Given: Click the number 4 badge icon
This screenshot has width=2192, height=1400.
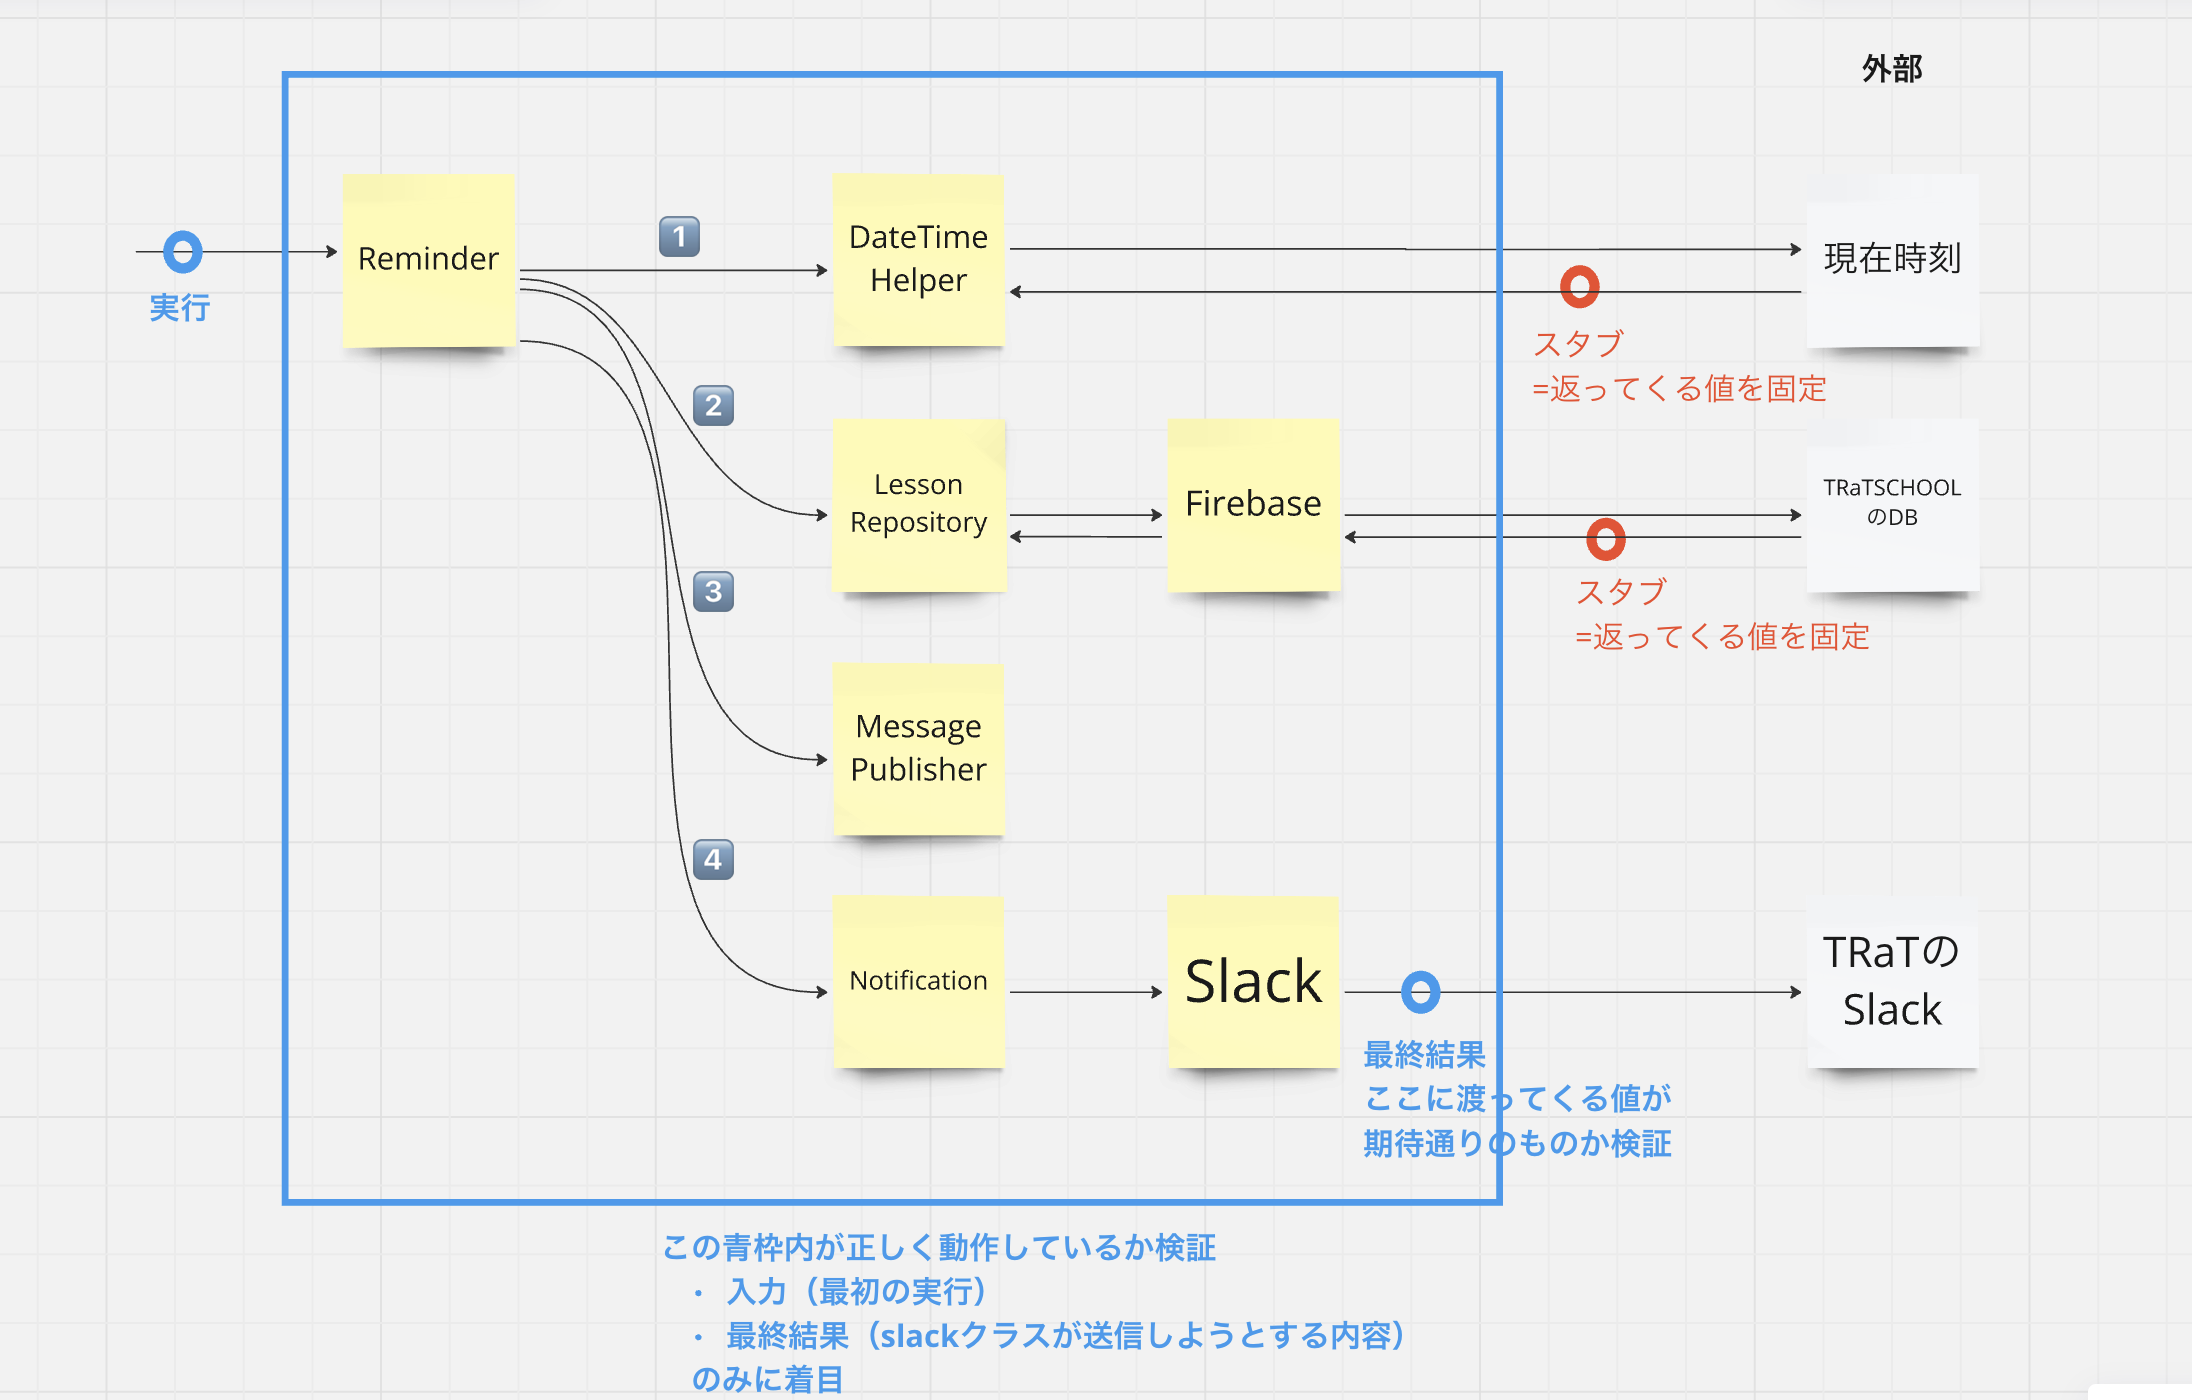Looking at the screenshot, I should pyautogui.click(x=713, y=859).
